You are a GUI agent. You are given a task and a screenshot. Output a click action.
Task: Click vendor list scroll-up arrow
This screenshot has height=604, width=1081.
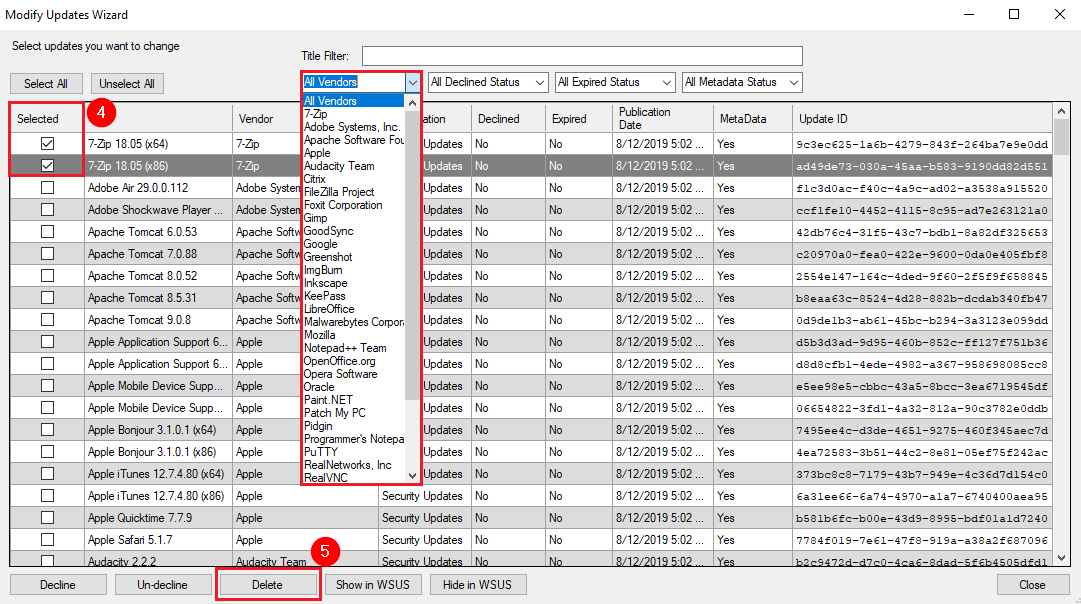click(412, 103)
